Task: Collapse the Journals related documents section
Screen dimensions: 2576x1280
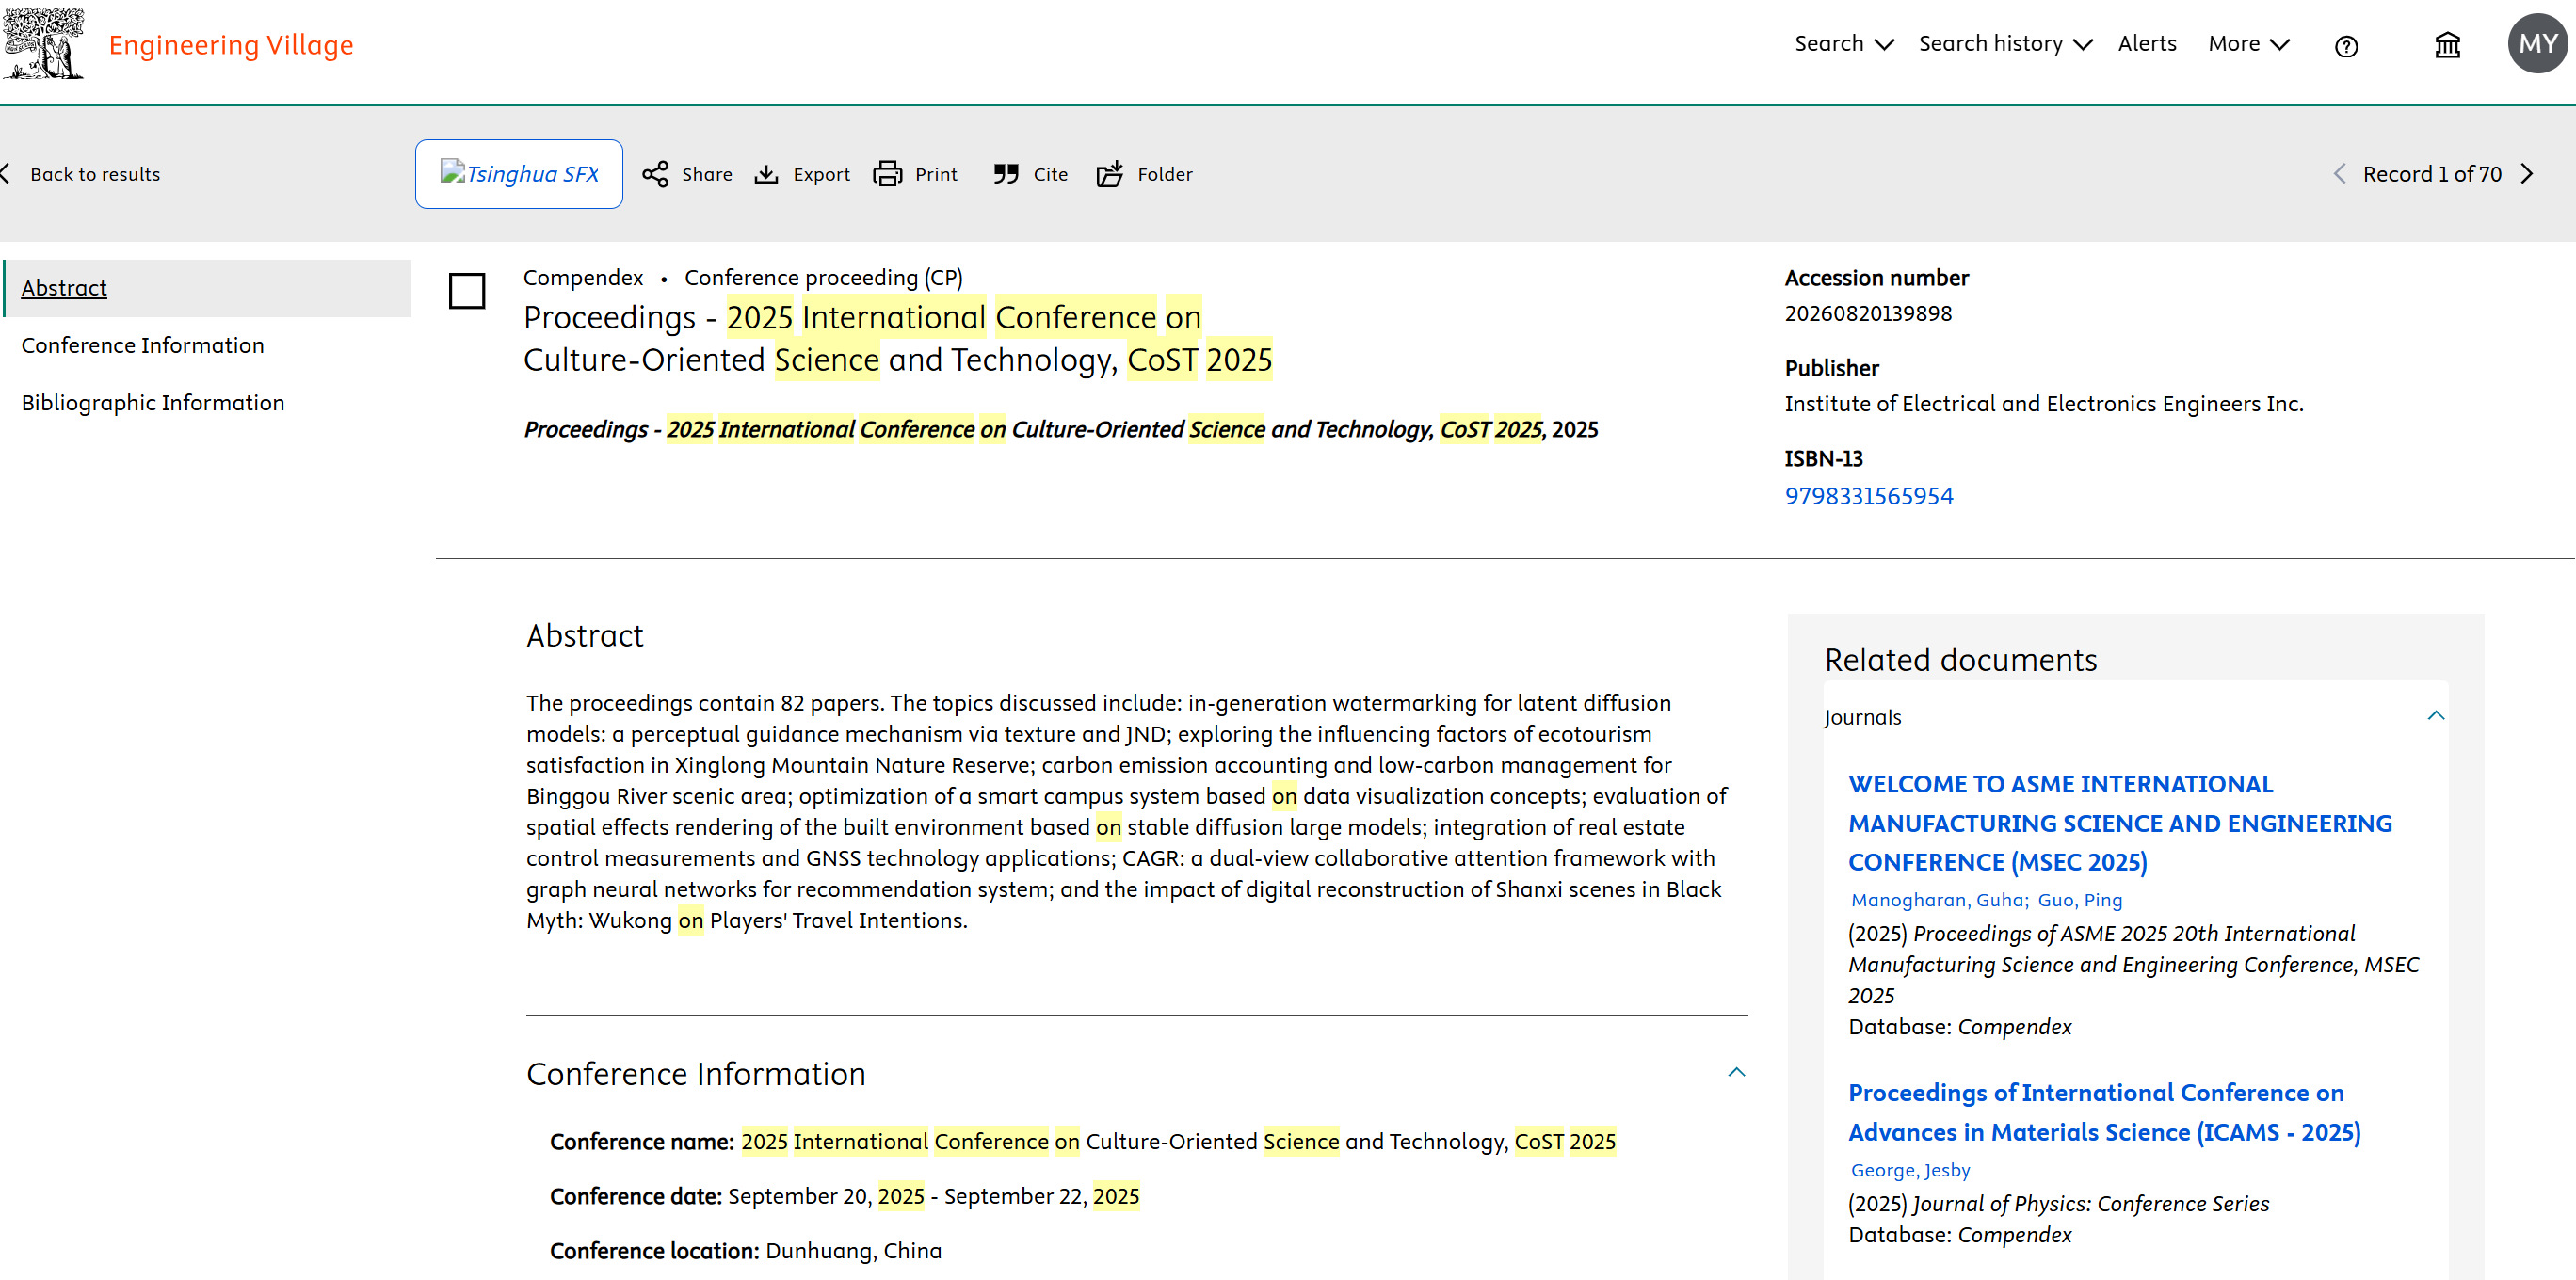Action: coord(2436,716)
